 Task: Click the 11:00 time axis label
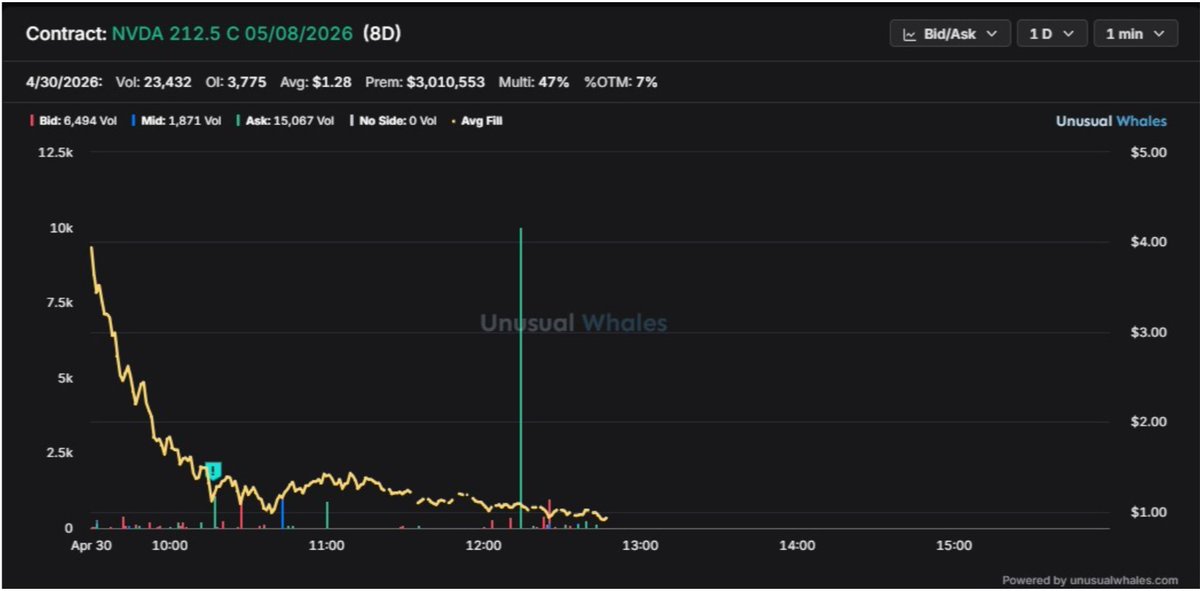click(327, 546)
